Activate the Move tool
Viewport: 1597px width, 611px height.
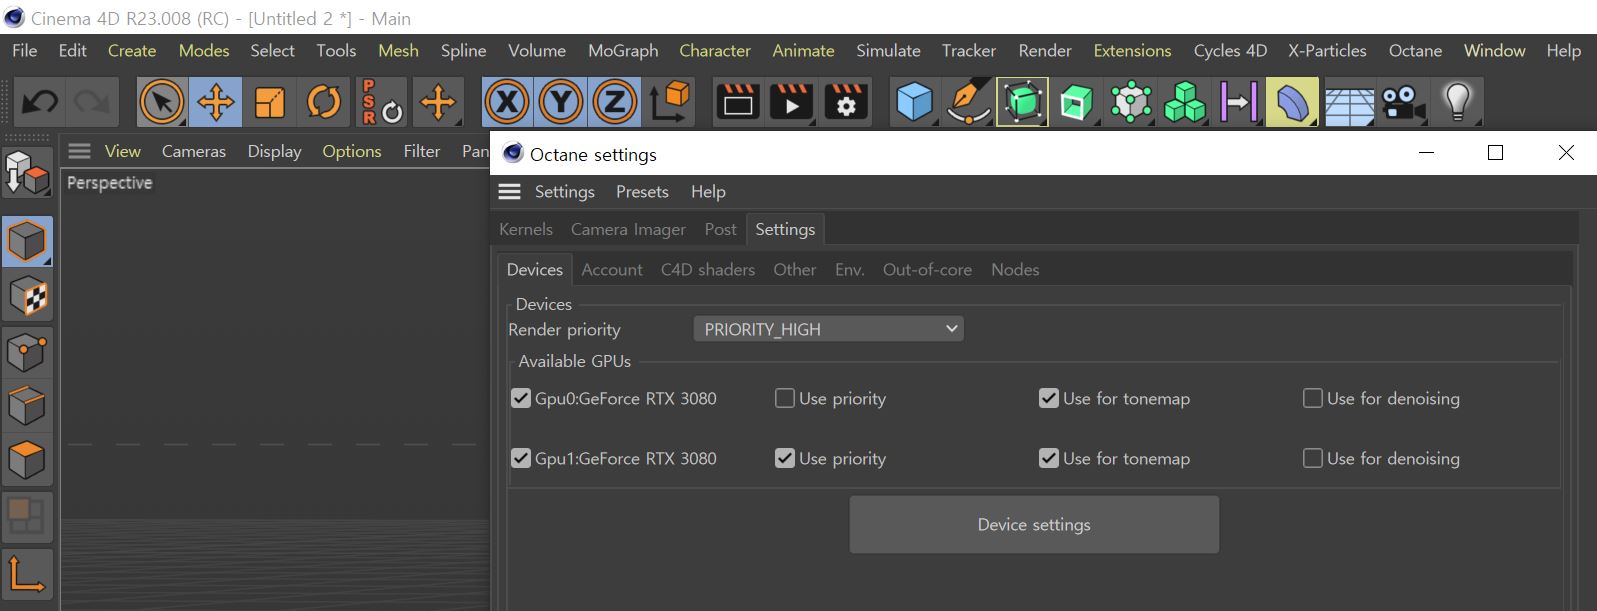pos(216,102)
